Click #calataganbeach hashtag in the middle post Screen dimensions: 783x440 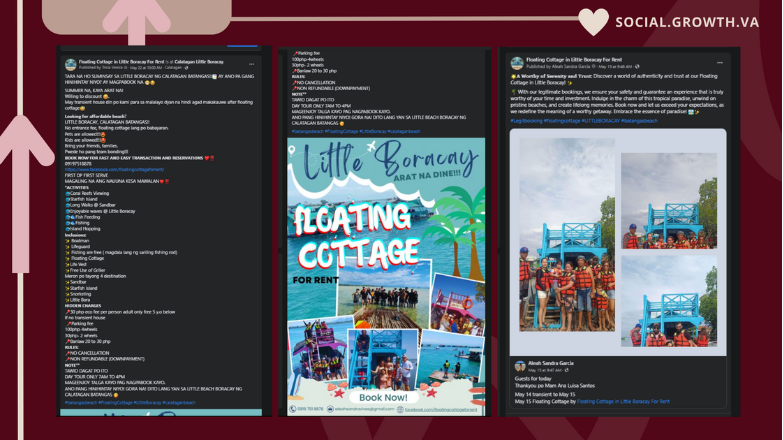[404, 131]
